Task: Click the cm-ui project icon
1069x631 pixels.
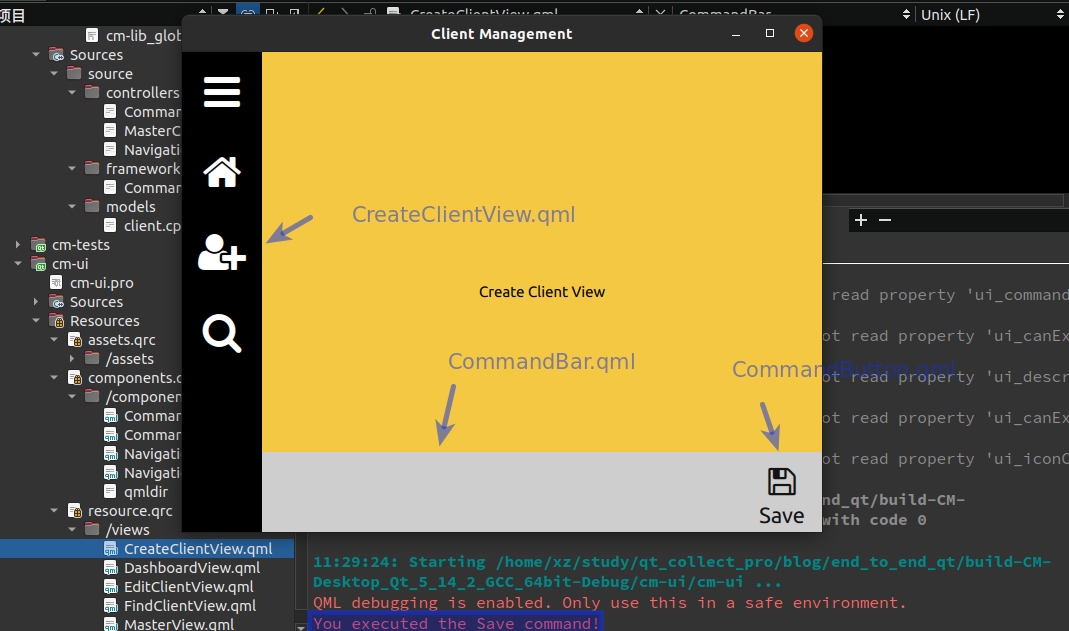Action: [40, 264]
